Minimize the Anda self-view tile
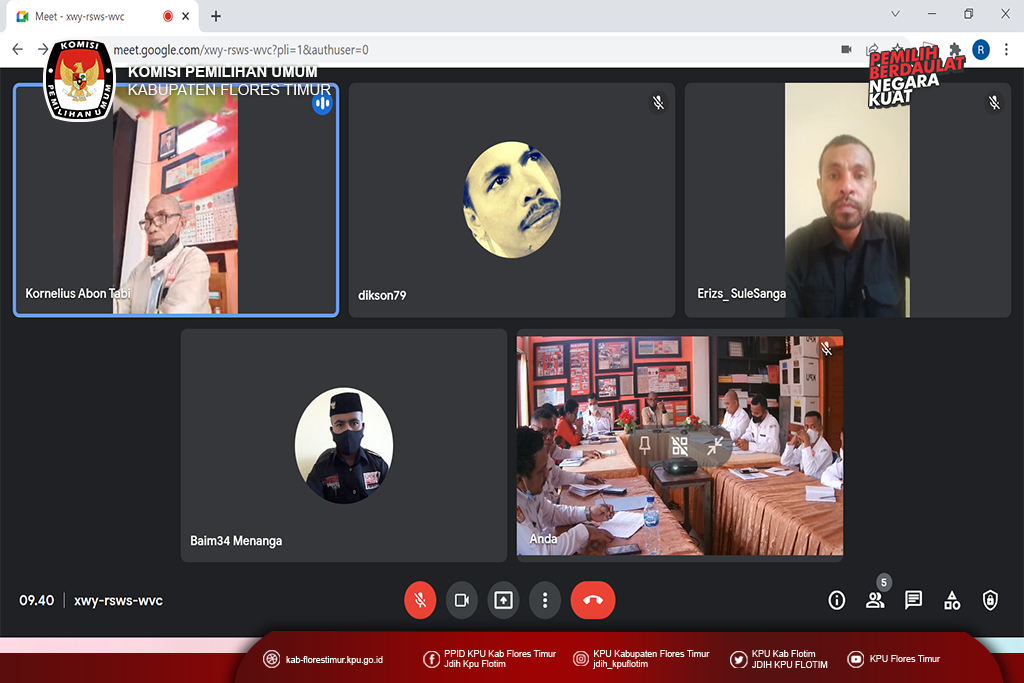Viewport: 1024px width, 683px height. tap(715, 446)
